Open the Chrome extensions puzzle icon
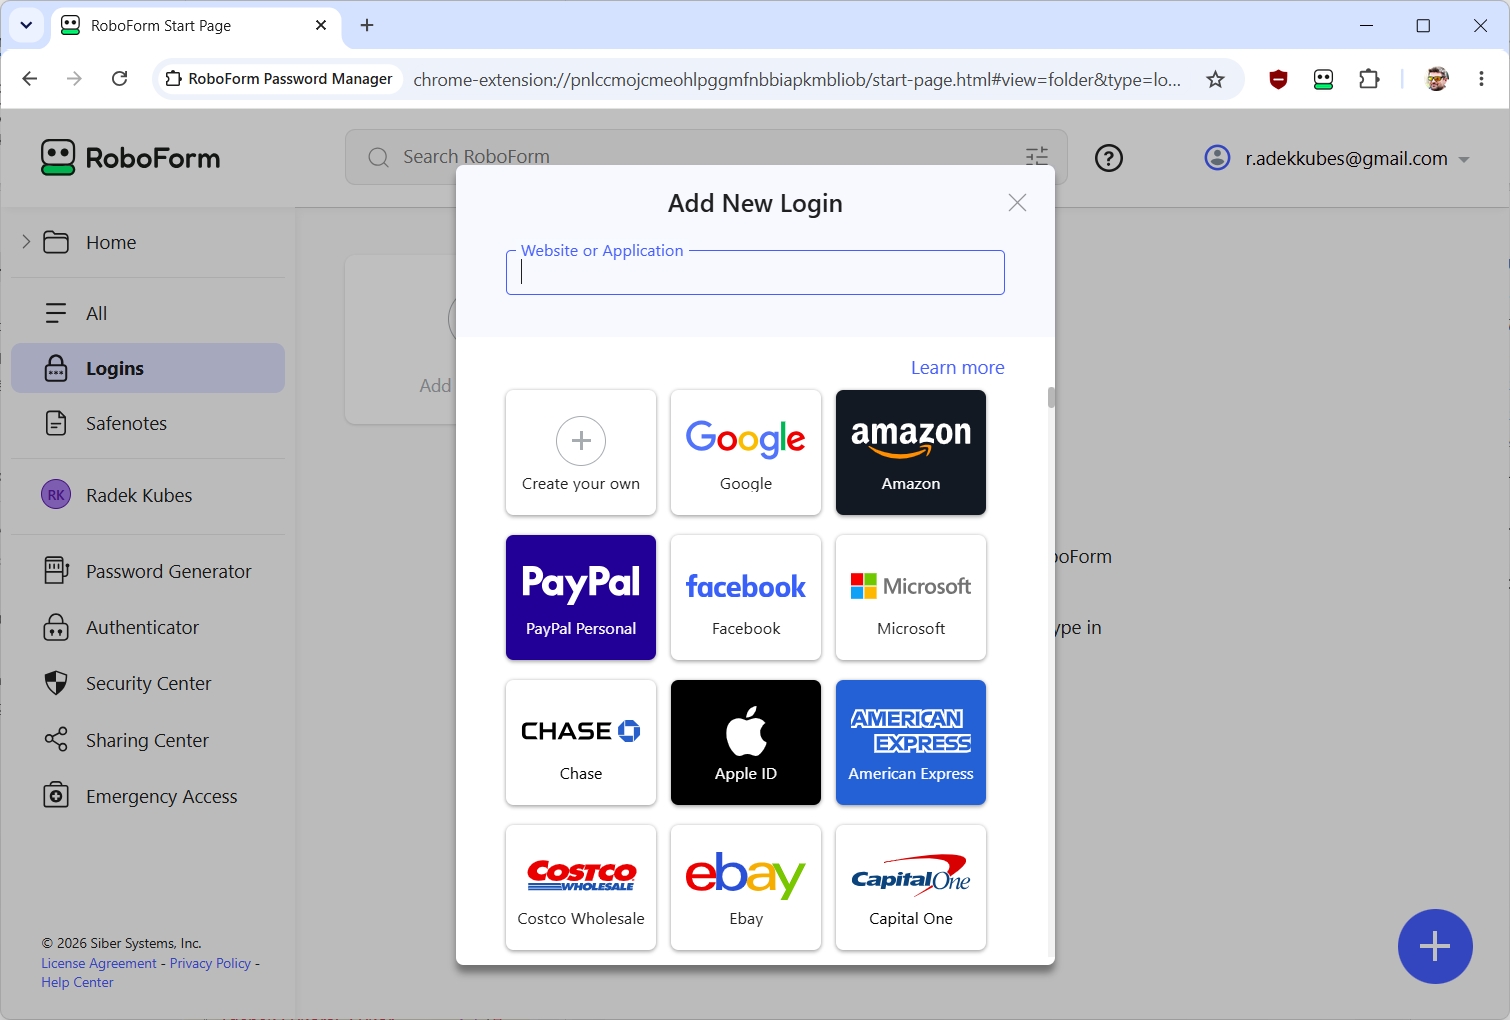The height and width of the screenshot is (1020, 1510). click(1369, 79)
